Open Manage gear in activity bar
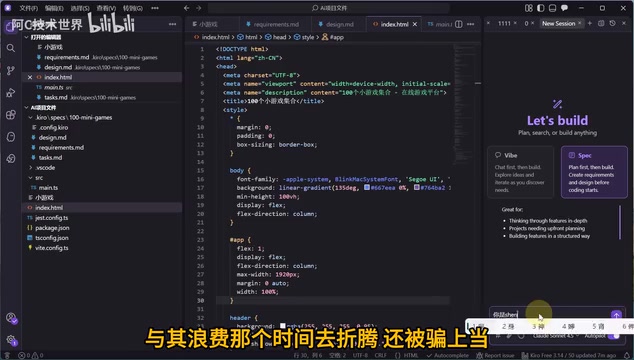The width and height of the screenshot is (634, 360). click(11, 340)
